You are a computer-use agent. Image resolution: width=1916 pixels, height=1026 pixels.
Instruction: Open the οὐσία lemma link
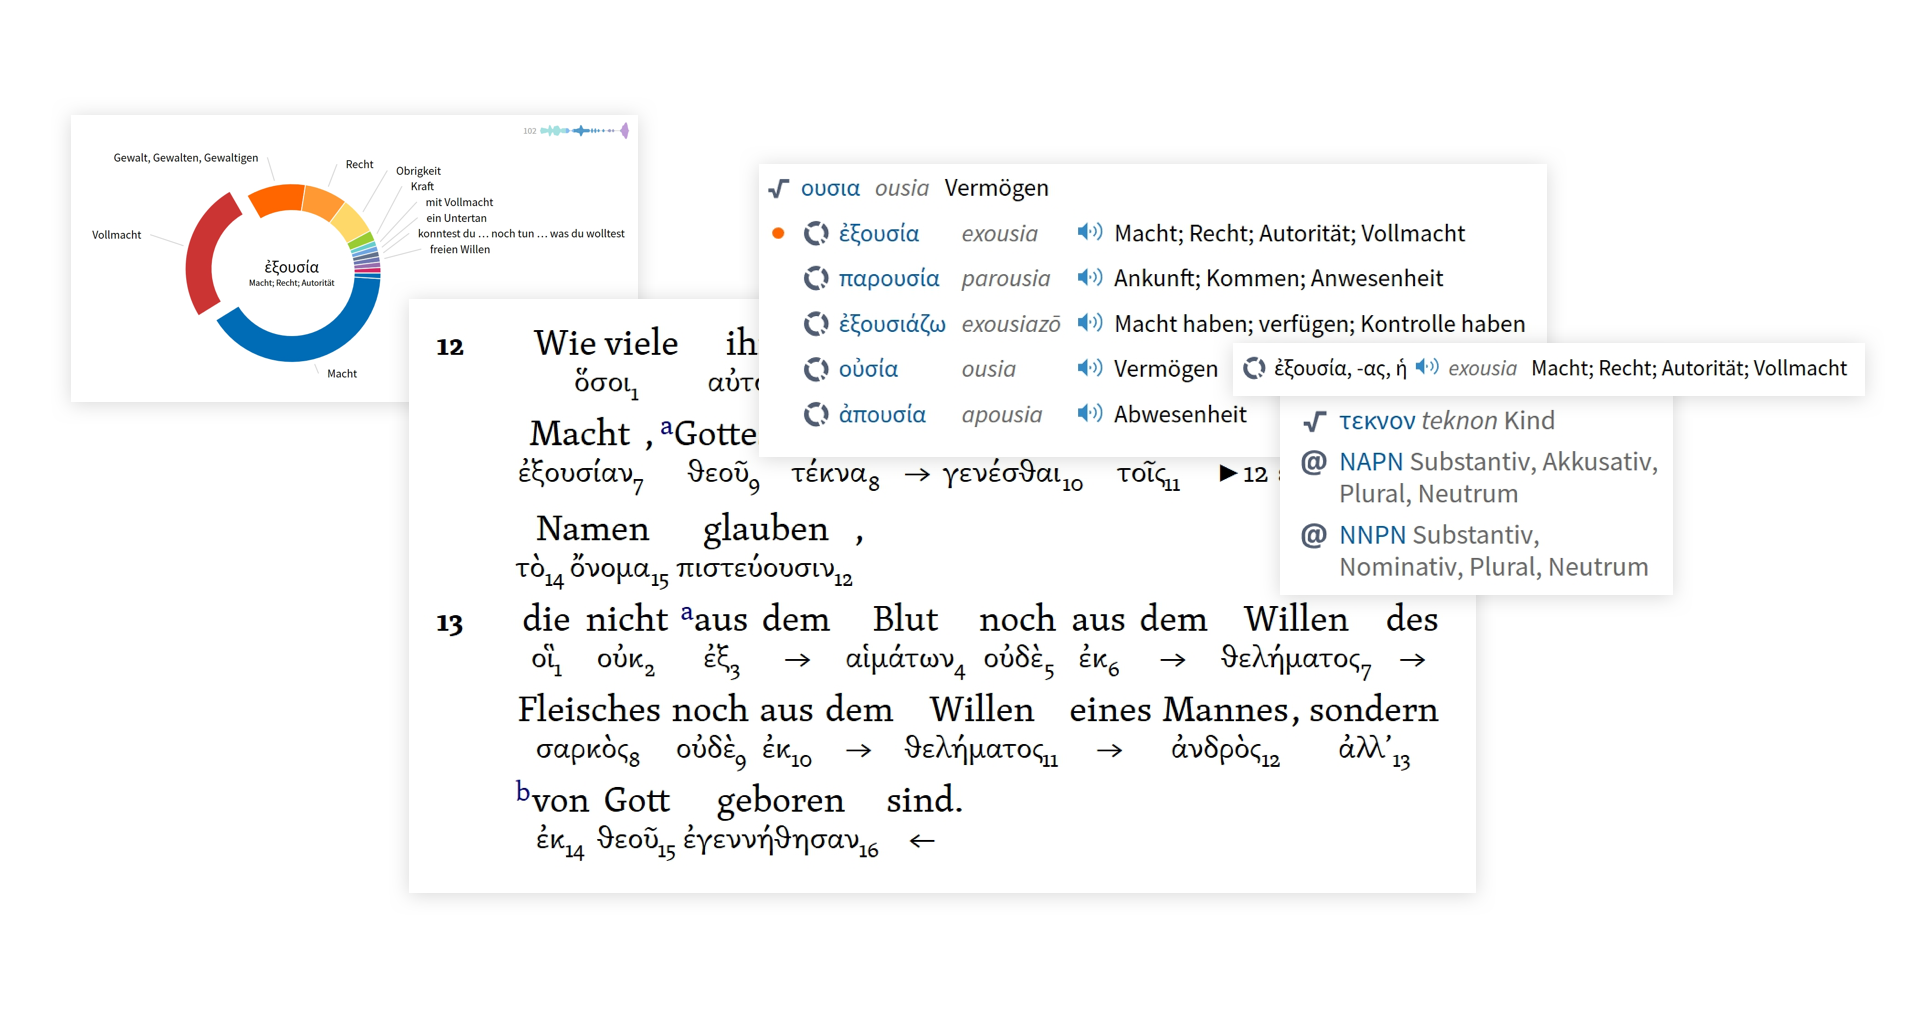coord(868,369)
